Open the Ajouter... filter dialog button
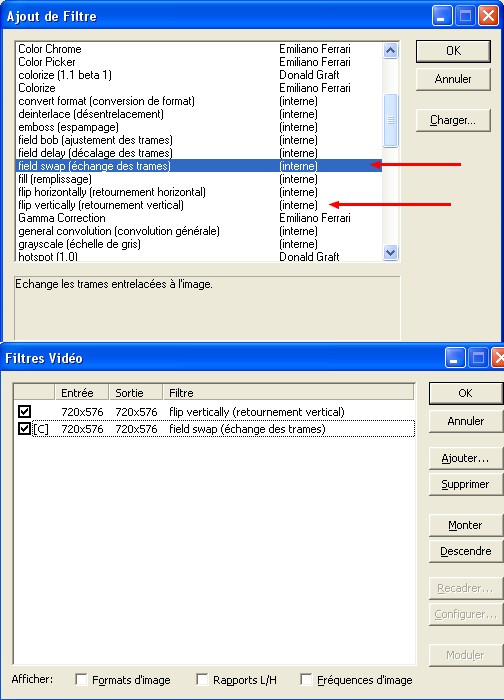 (x=466, y=458)
